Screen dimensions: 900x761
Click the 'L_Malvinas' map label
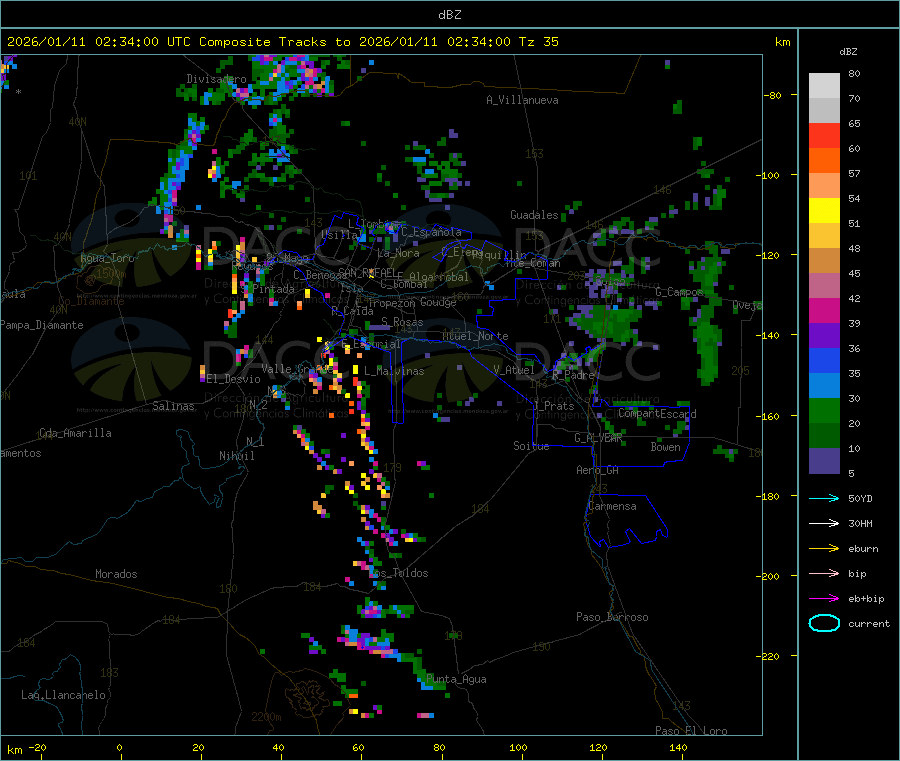point(394,371)
